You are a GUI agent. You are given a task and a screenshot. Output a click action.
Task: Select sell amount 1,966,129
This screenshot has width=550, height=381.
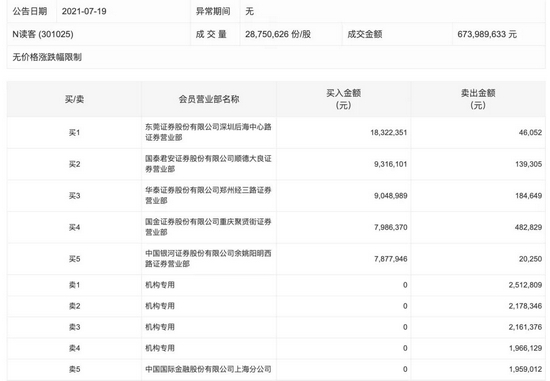click(x=525, y=348)
